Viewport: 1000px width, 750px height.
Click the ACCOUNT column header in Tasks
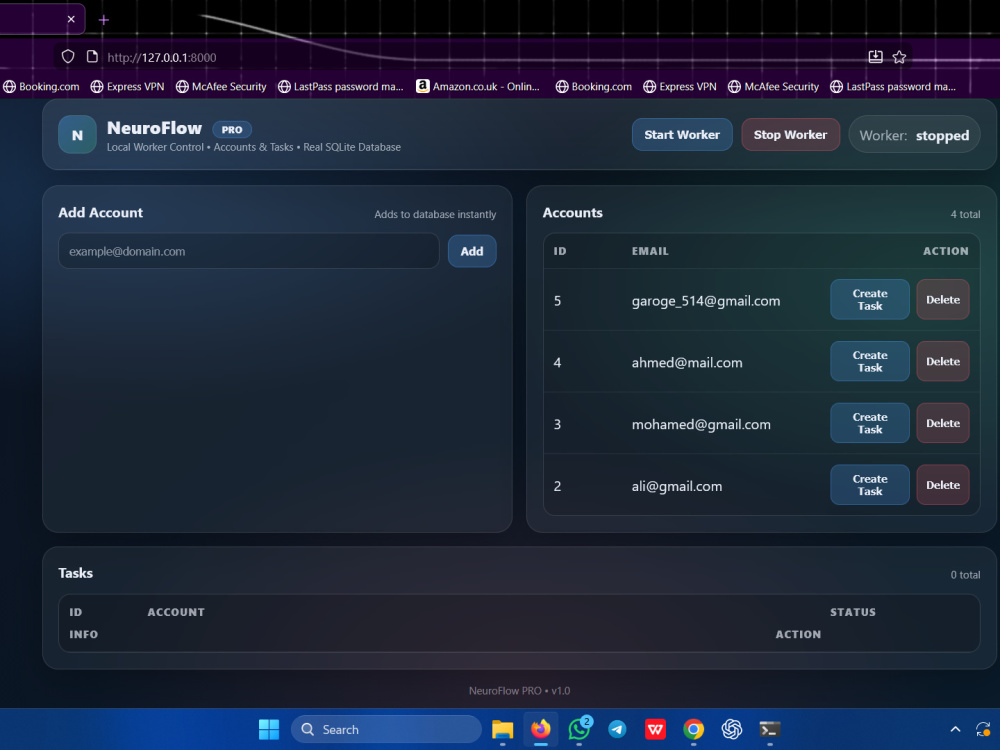coord(176,612)
